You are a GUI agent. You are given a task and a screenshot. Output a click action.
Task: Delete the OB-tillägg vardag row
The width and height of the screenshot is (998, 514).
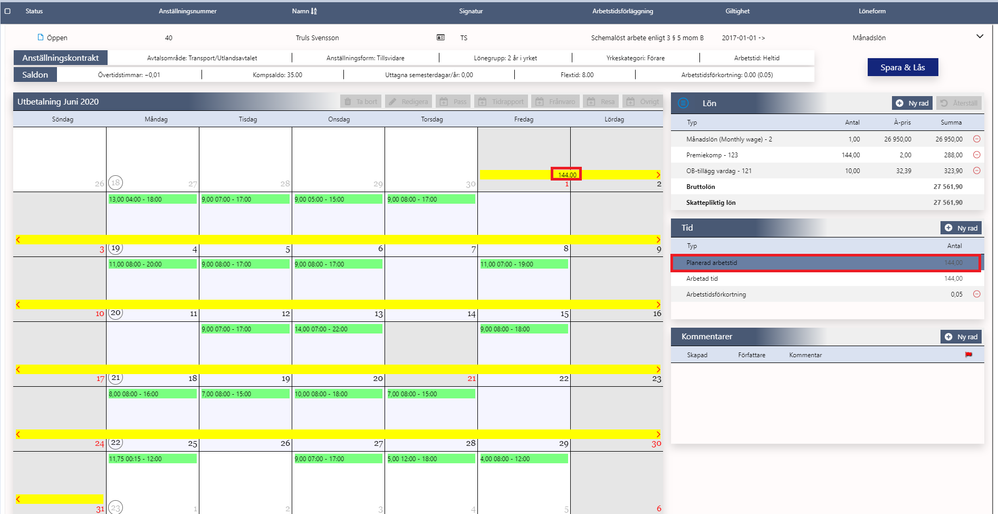pos(977,170)
